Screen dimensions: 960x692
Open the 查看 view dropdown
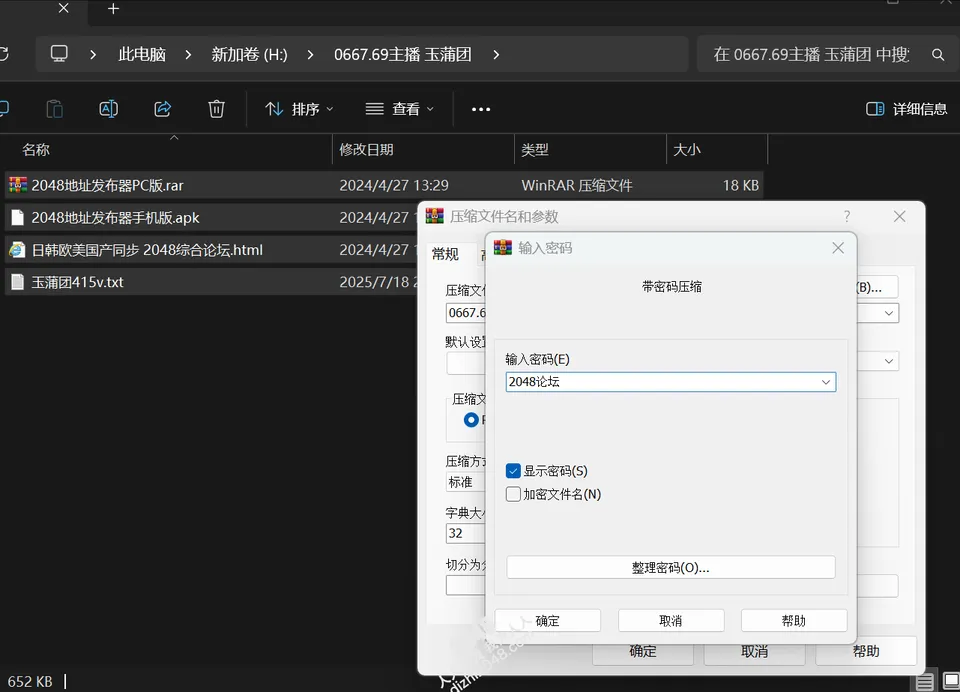click(x=400, y=109)
